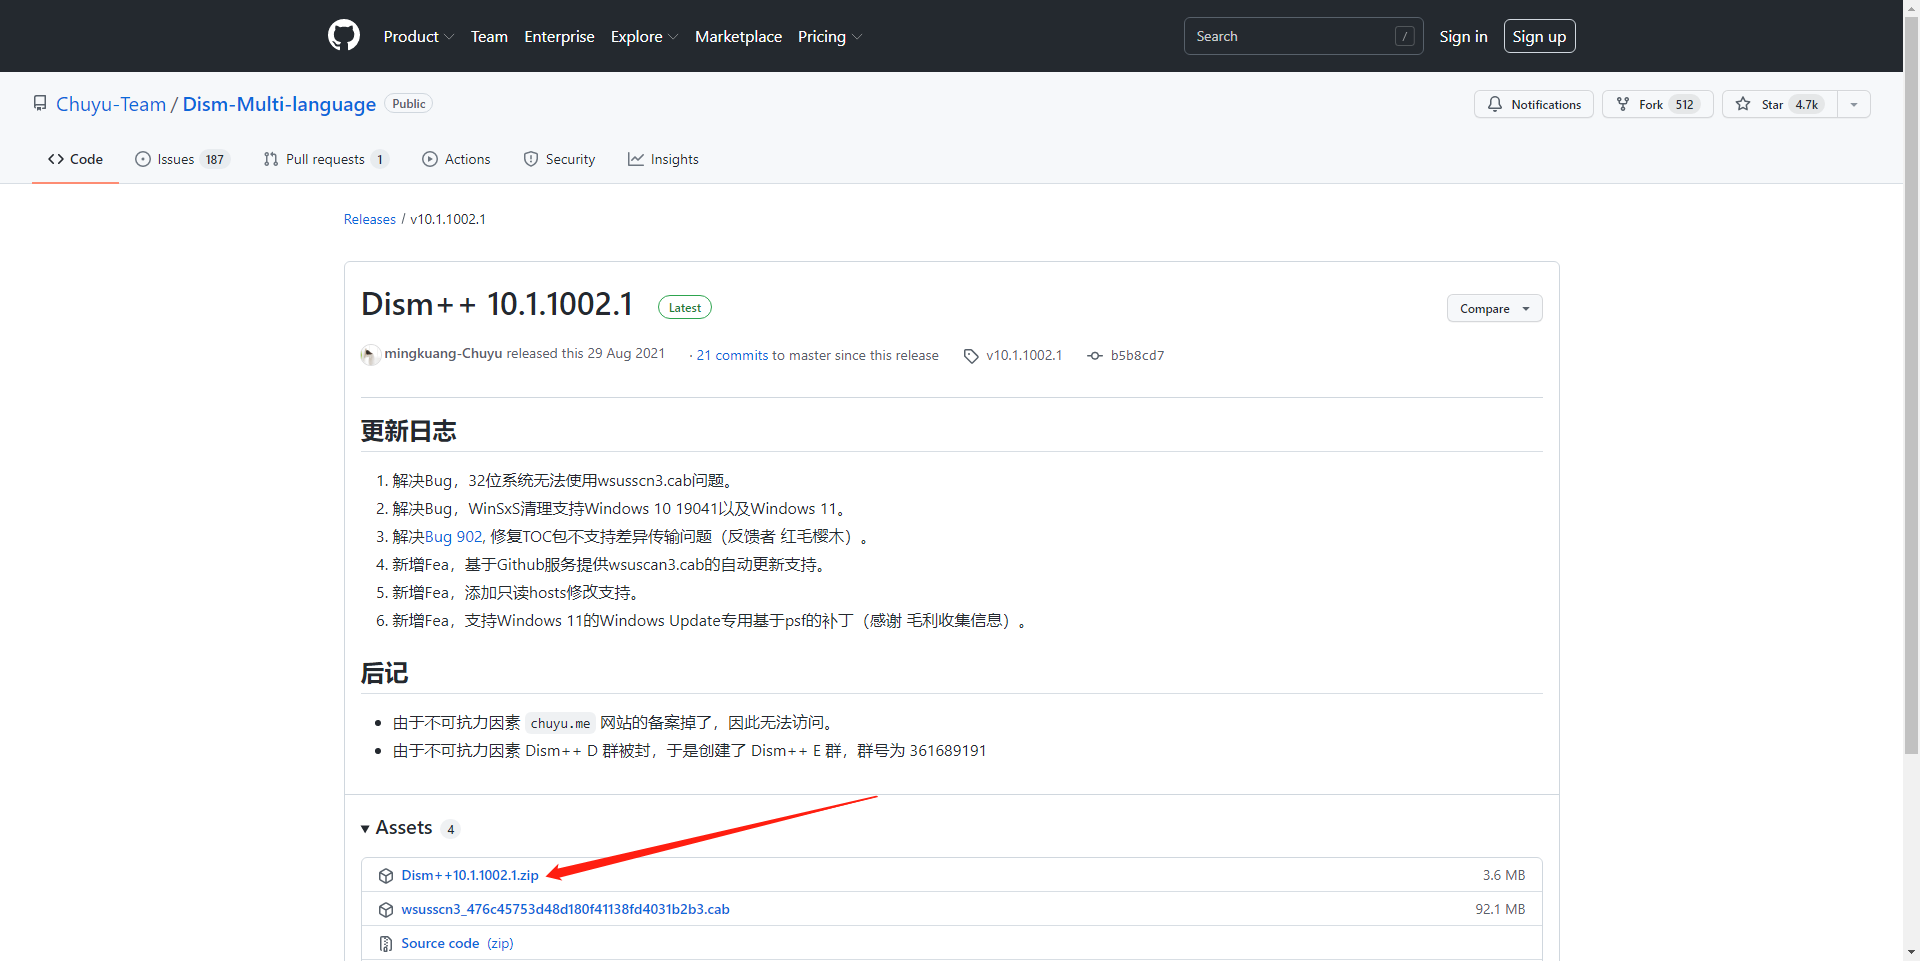Click mingkuang-Chuyu author name
Viewport: 1920px width, 961px height.
443,353
